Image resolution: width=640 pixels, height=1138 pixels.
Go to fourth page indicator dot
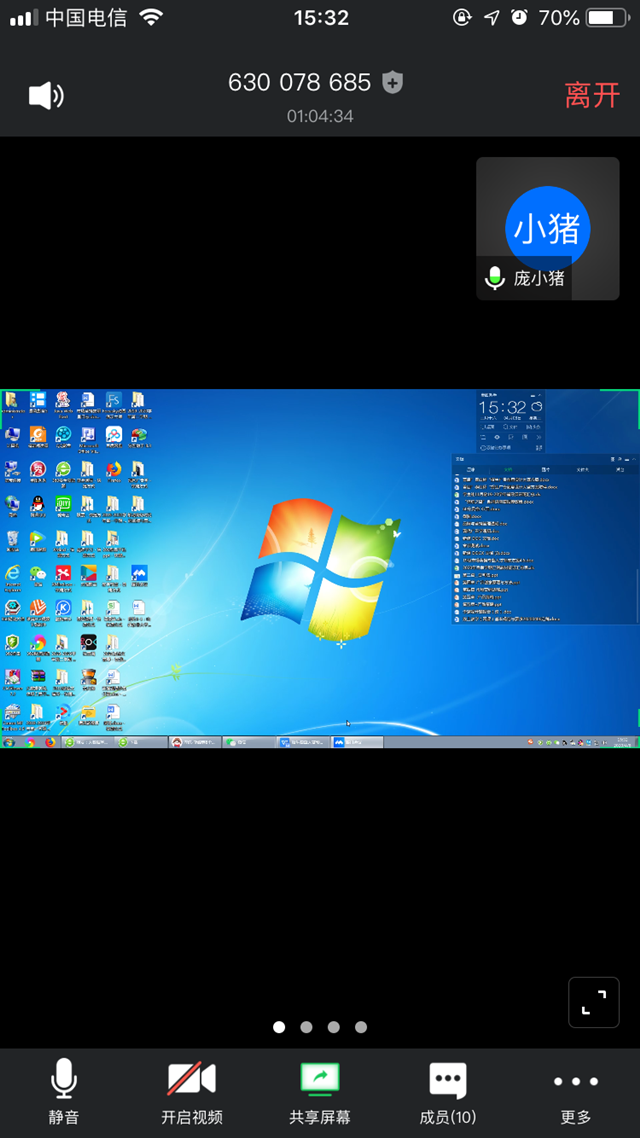tap(361, 1027)
